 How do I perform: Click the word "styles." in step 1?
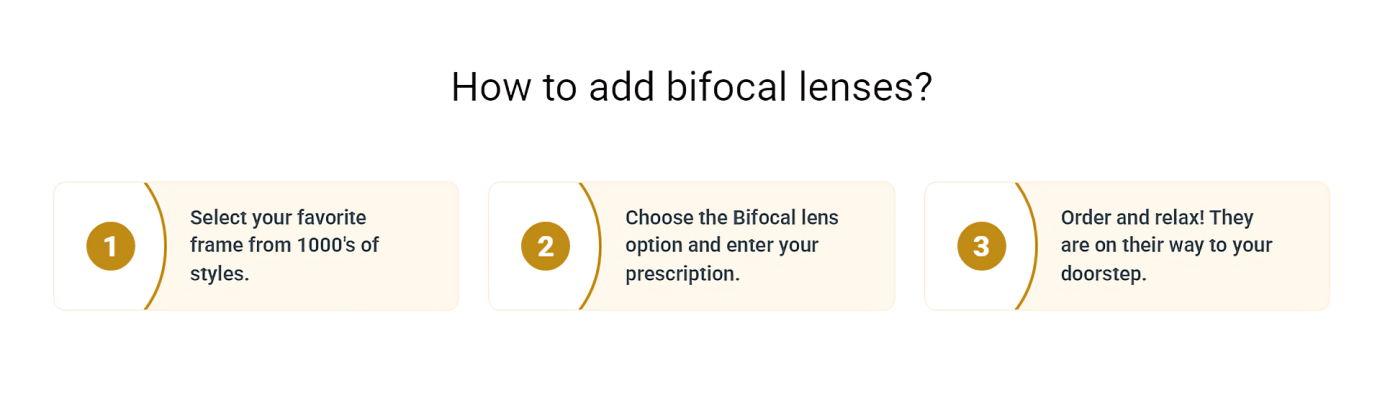[x=219, y=273]
